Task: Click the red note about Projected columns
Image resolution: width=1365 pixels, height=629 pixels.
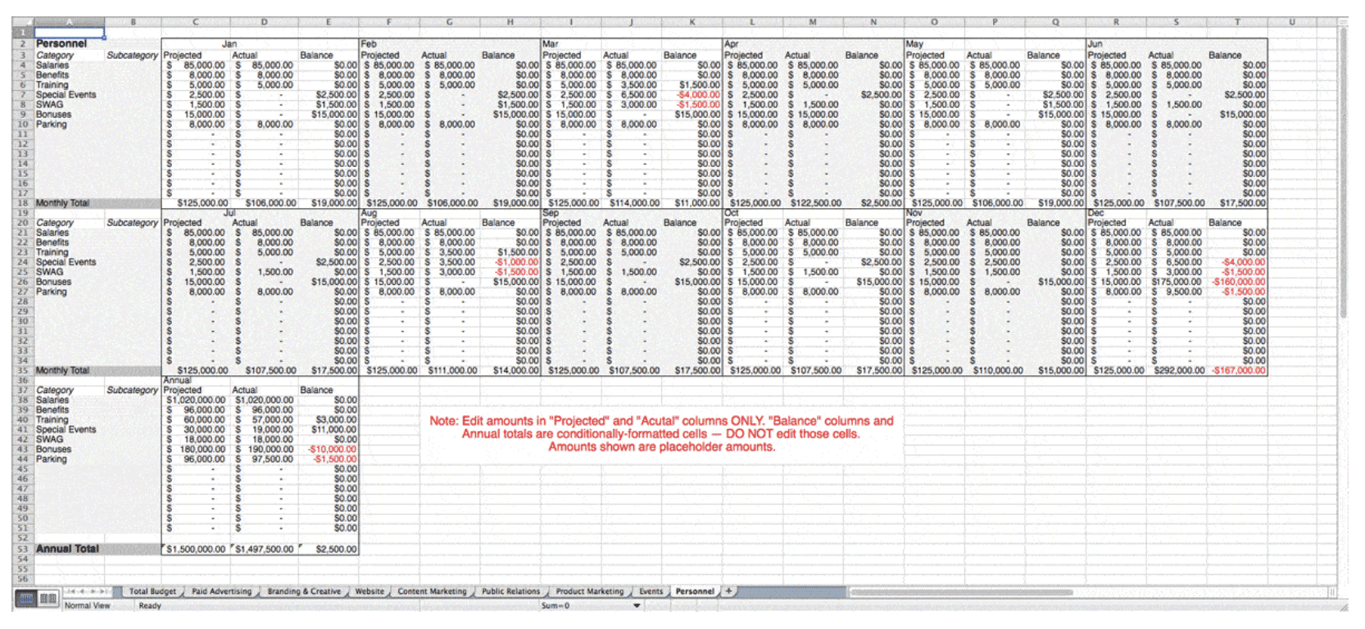Action: pos(661,433)
